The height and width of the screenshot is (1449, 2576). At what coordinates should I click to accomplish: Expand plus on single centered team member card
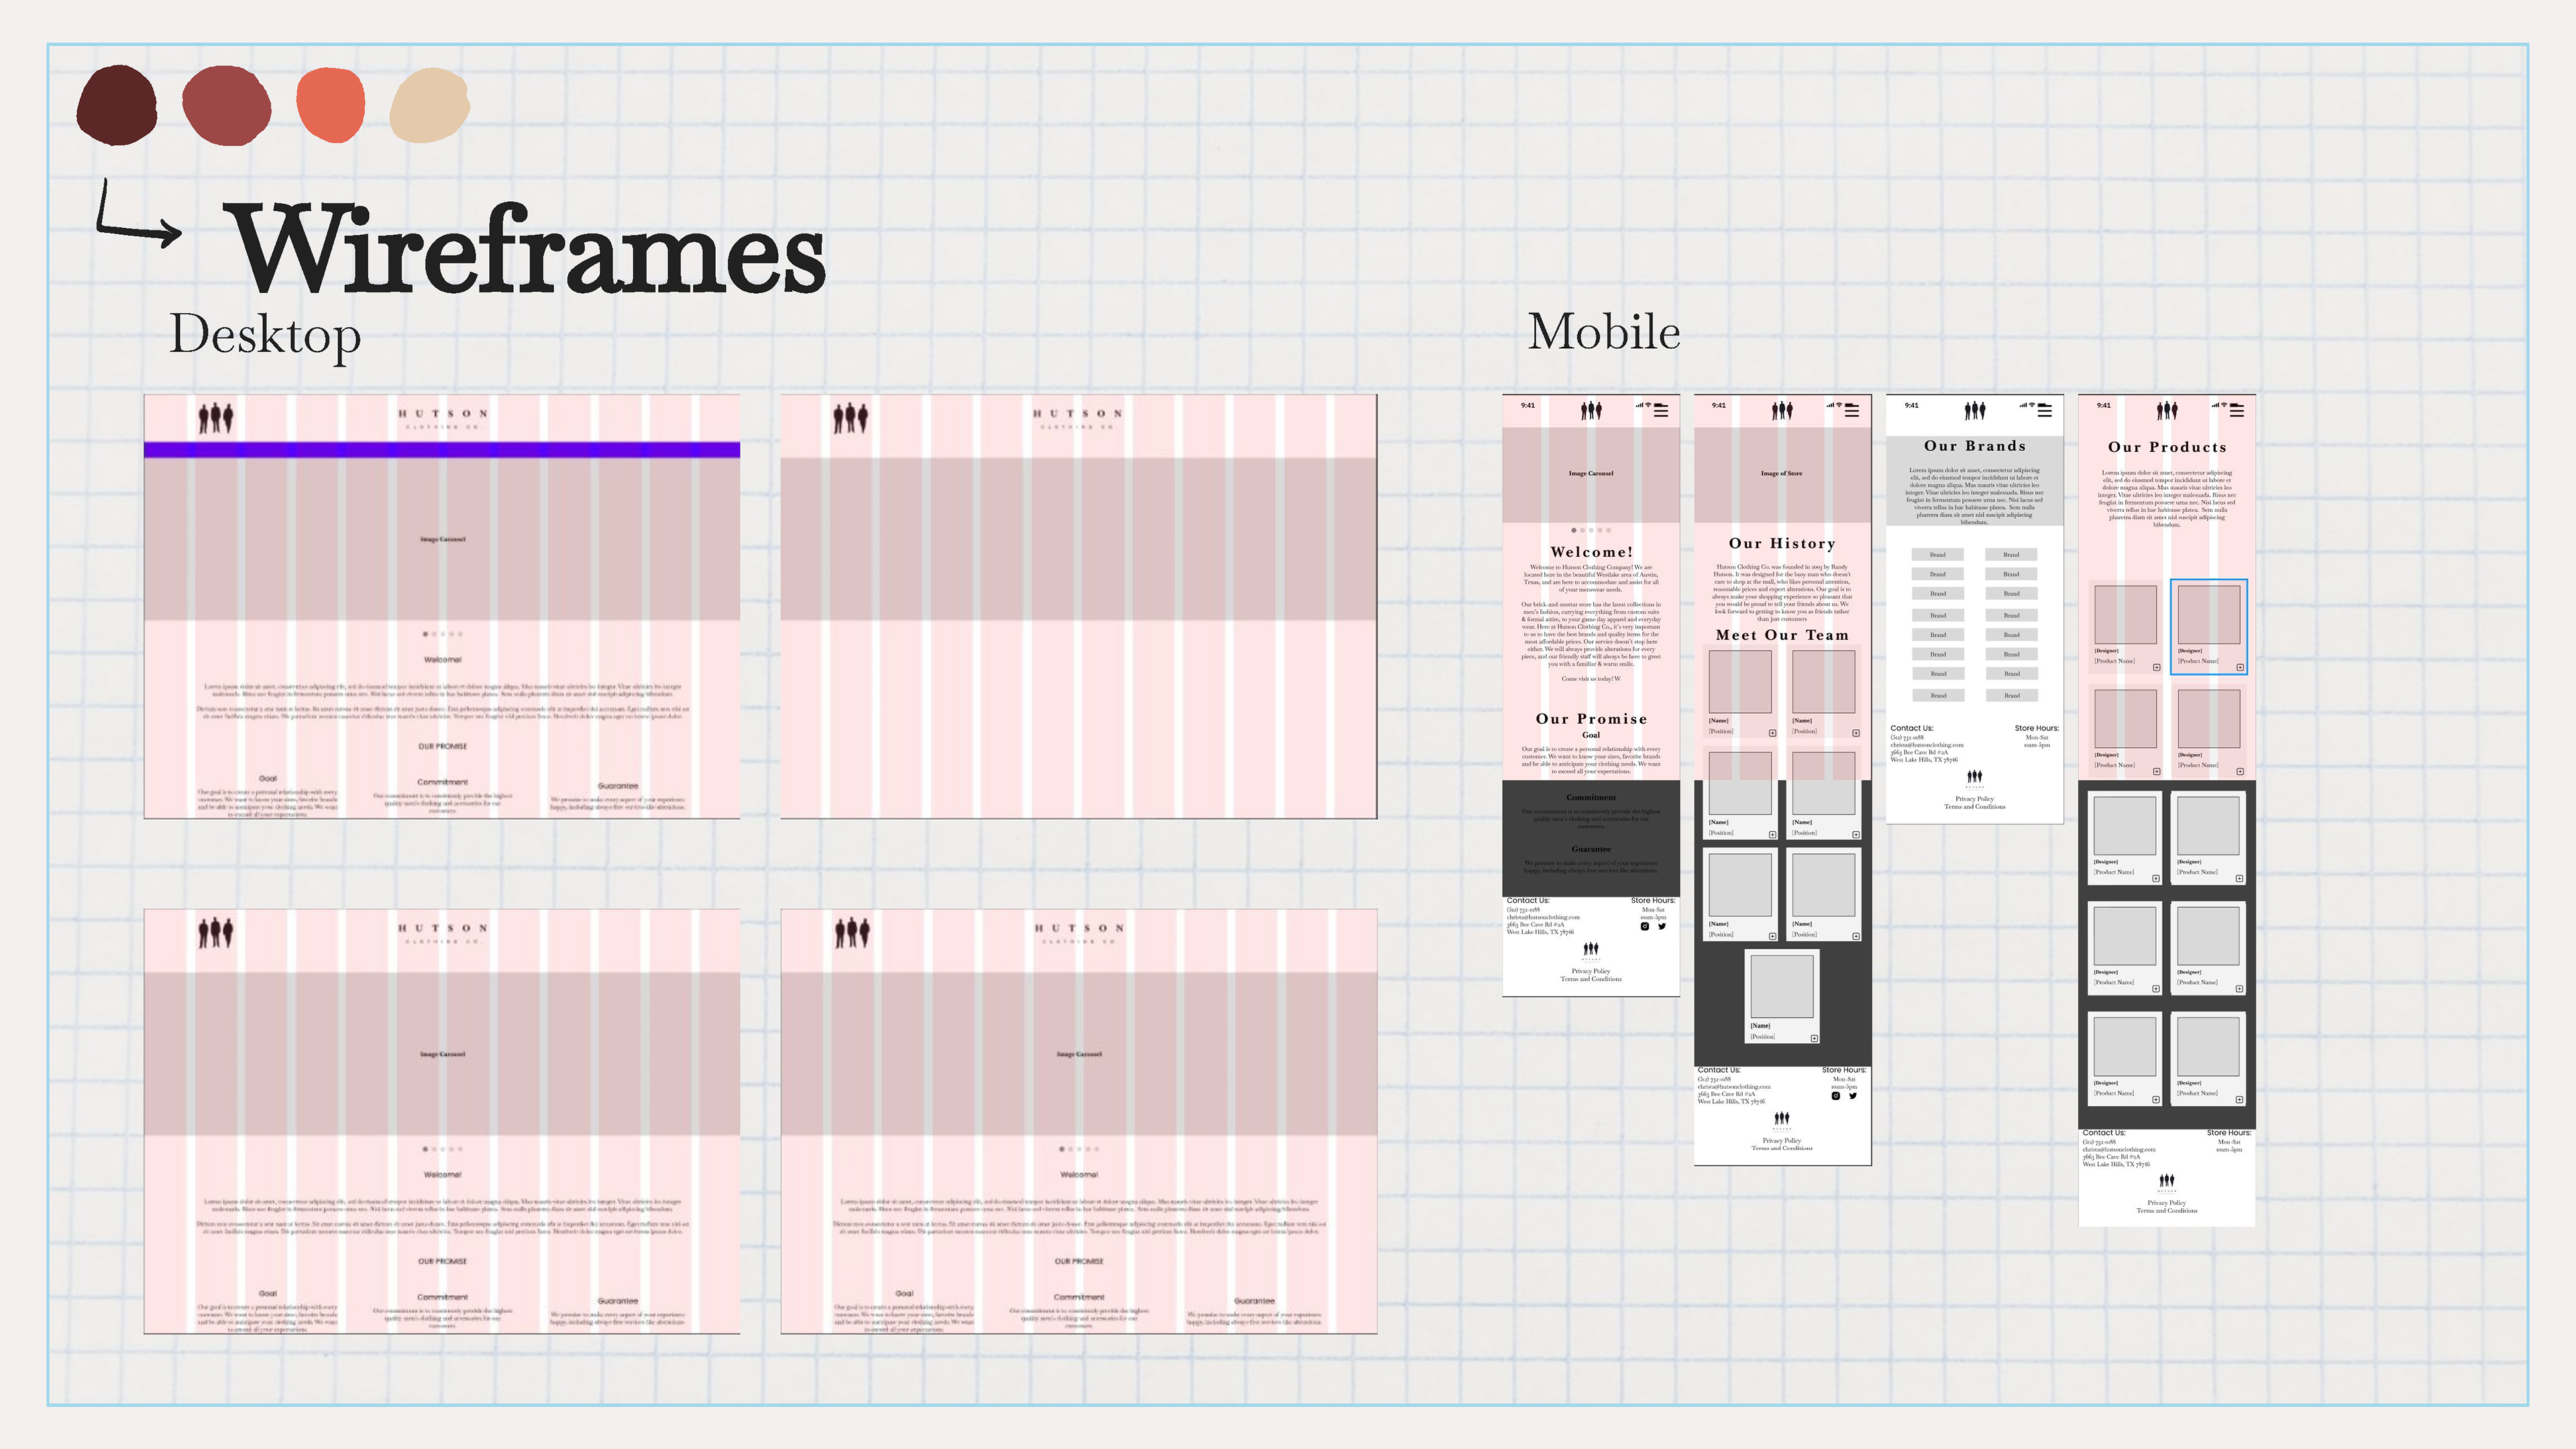click(x=1814, y=1038)
